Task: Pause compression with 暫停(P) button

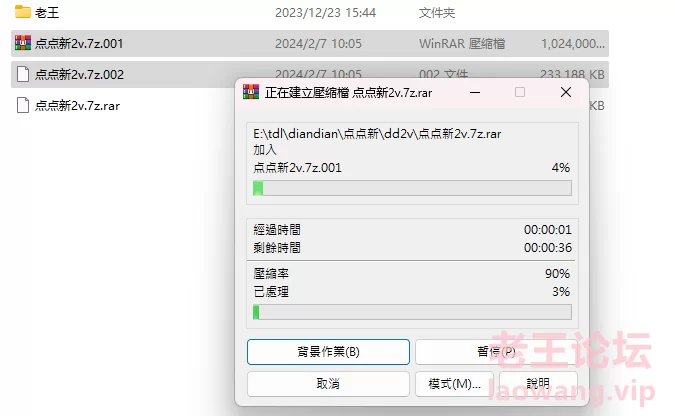Action: [496, 352]
